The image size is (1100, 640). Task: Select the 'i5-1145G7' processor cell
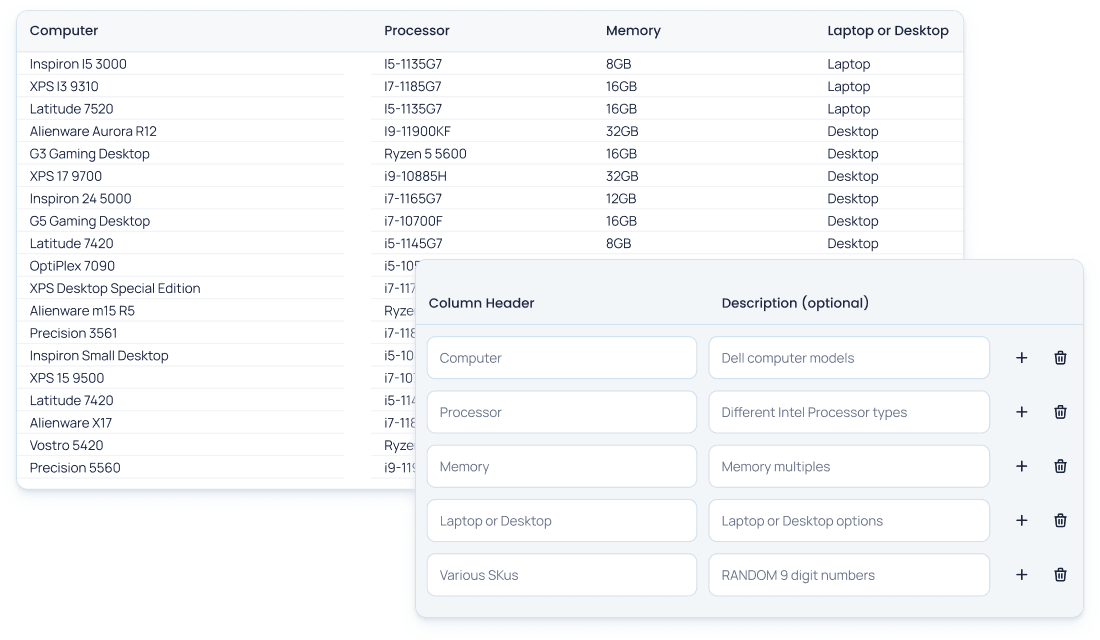pyautogui.click(x=413, y=244)
